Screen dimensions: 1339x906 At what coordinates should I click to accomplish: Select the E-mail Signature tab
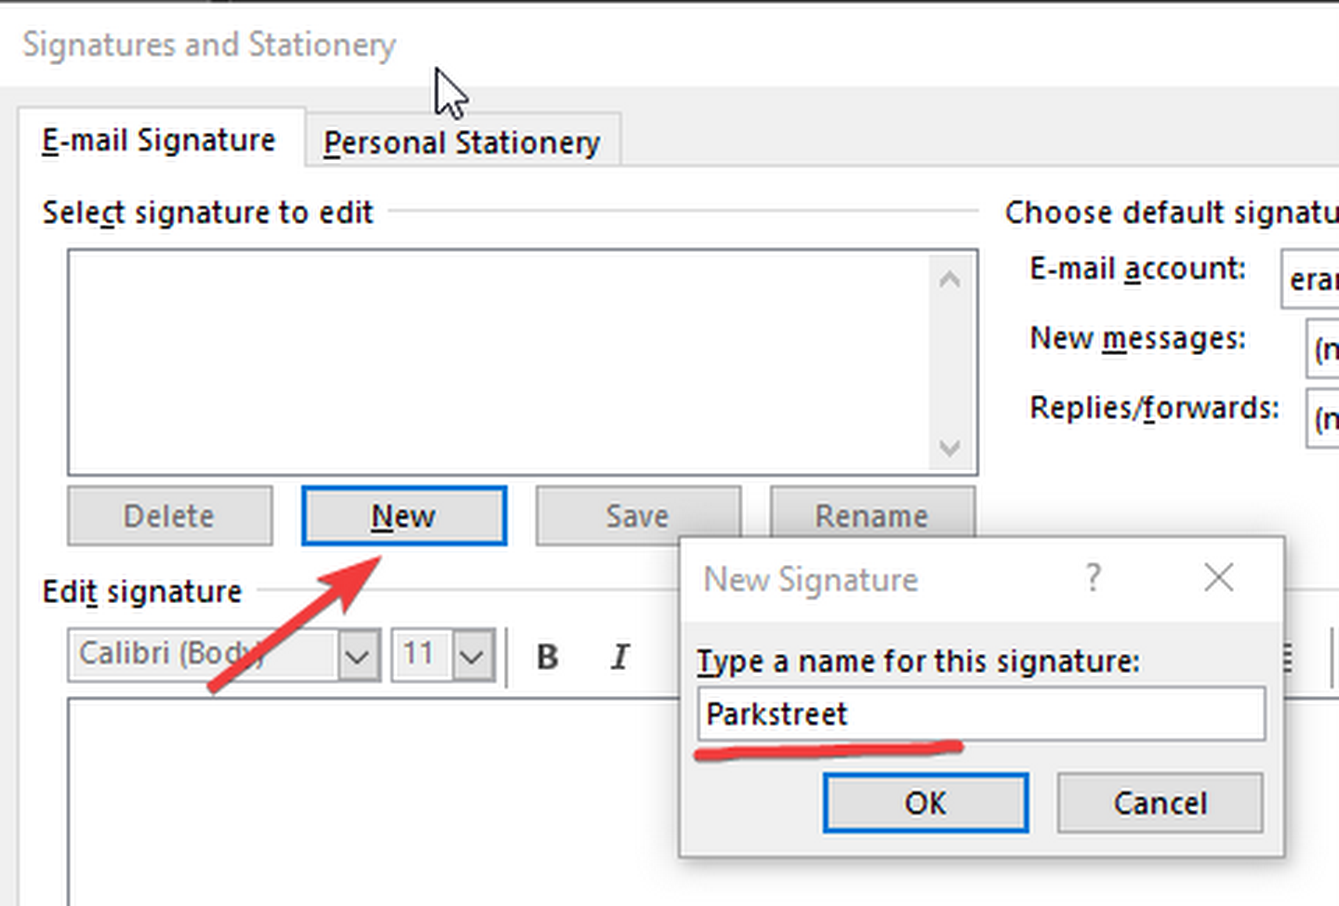click(159, 140)
